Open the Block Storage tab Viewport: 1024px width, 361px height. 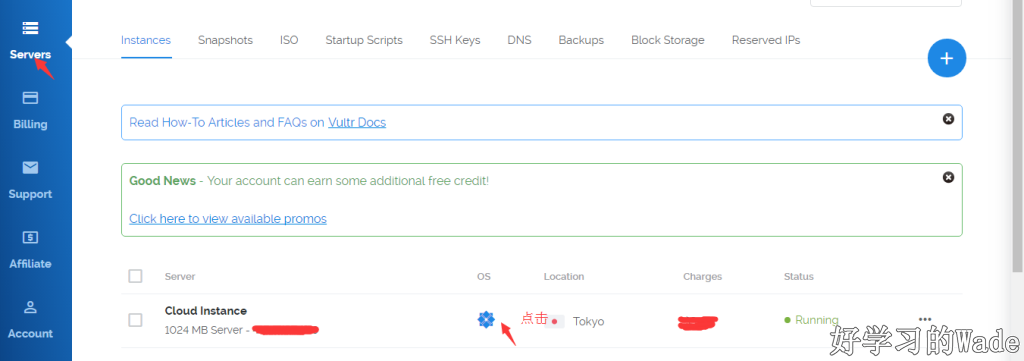coord(667,40)
